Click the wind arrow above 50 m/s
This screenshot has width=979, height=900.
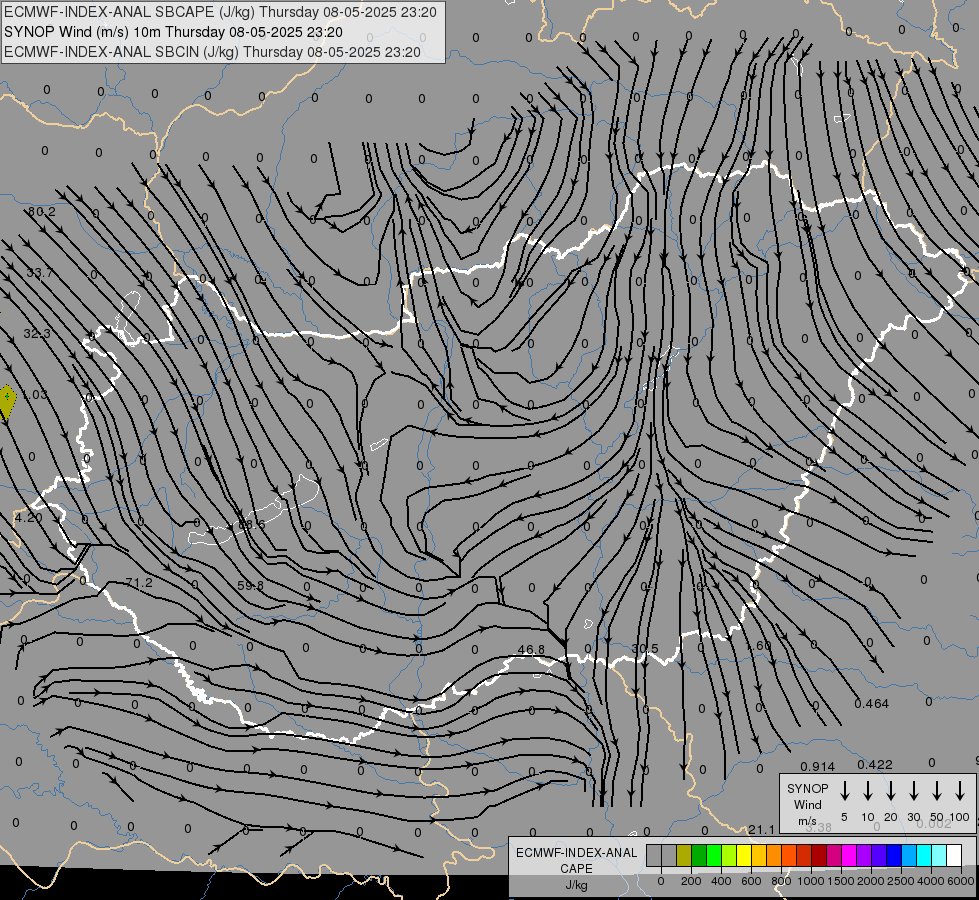(x=937, y=791)
